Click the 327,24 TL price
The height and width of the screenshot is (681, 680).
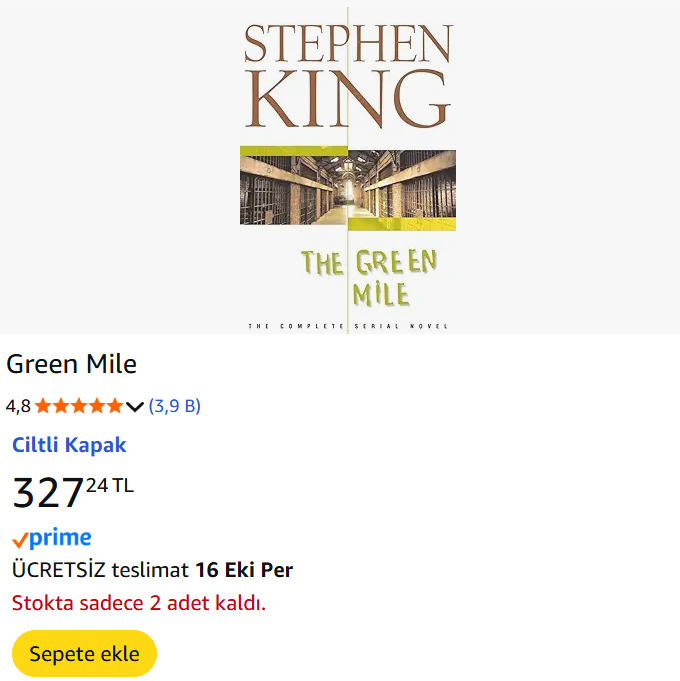72,492
